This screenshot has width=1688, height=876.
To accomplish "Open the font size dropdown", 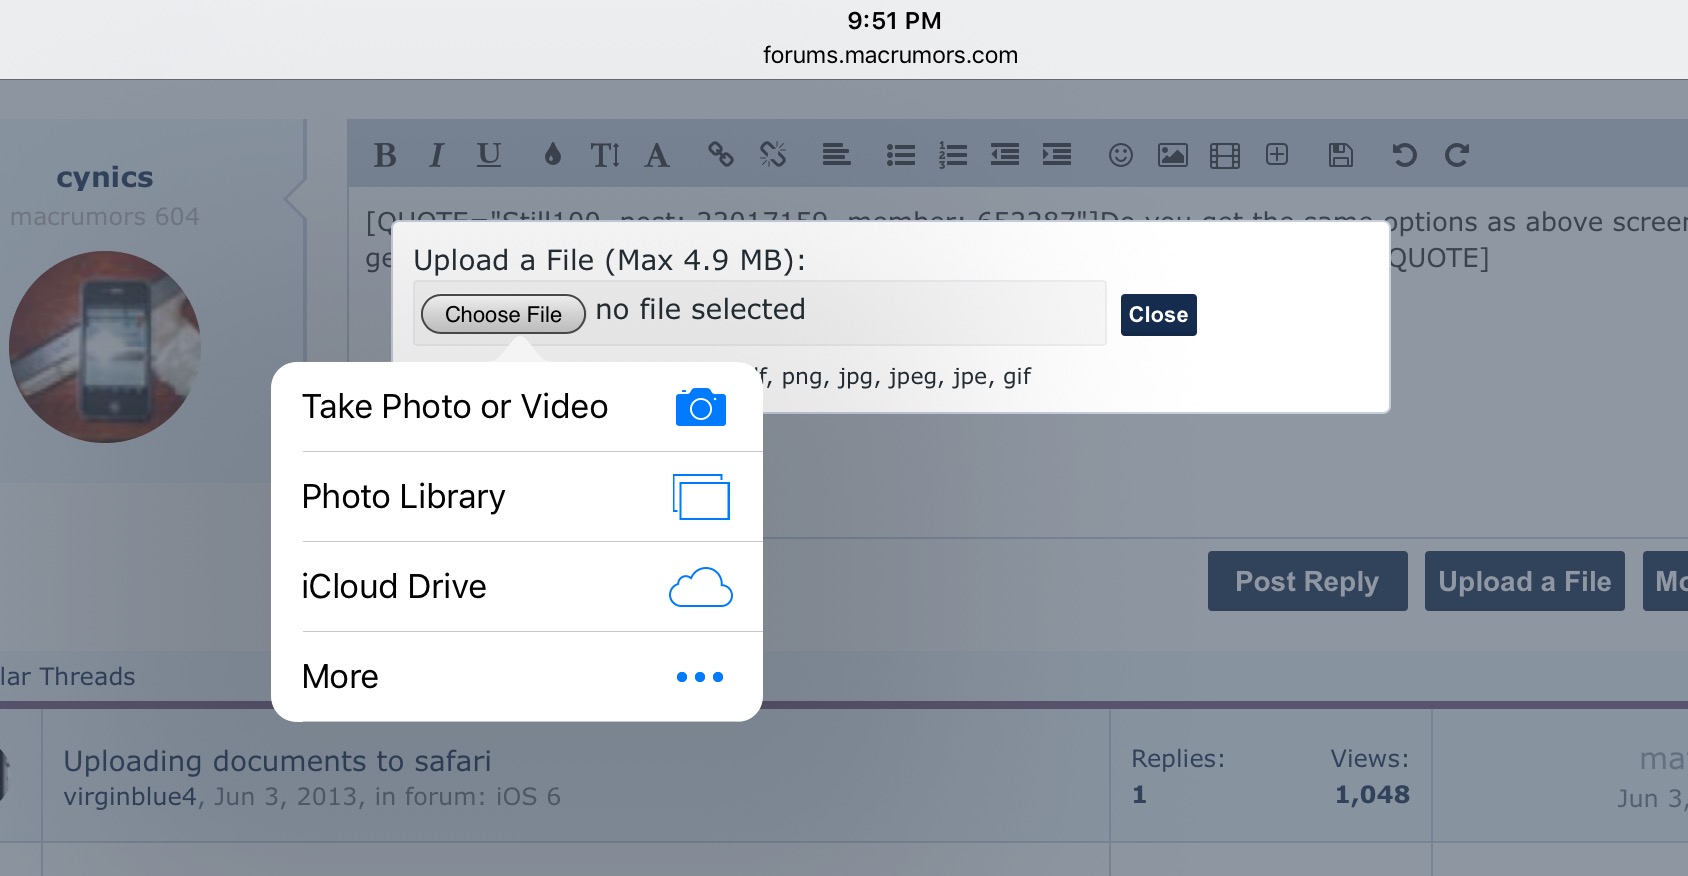I will coord(605,155).
